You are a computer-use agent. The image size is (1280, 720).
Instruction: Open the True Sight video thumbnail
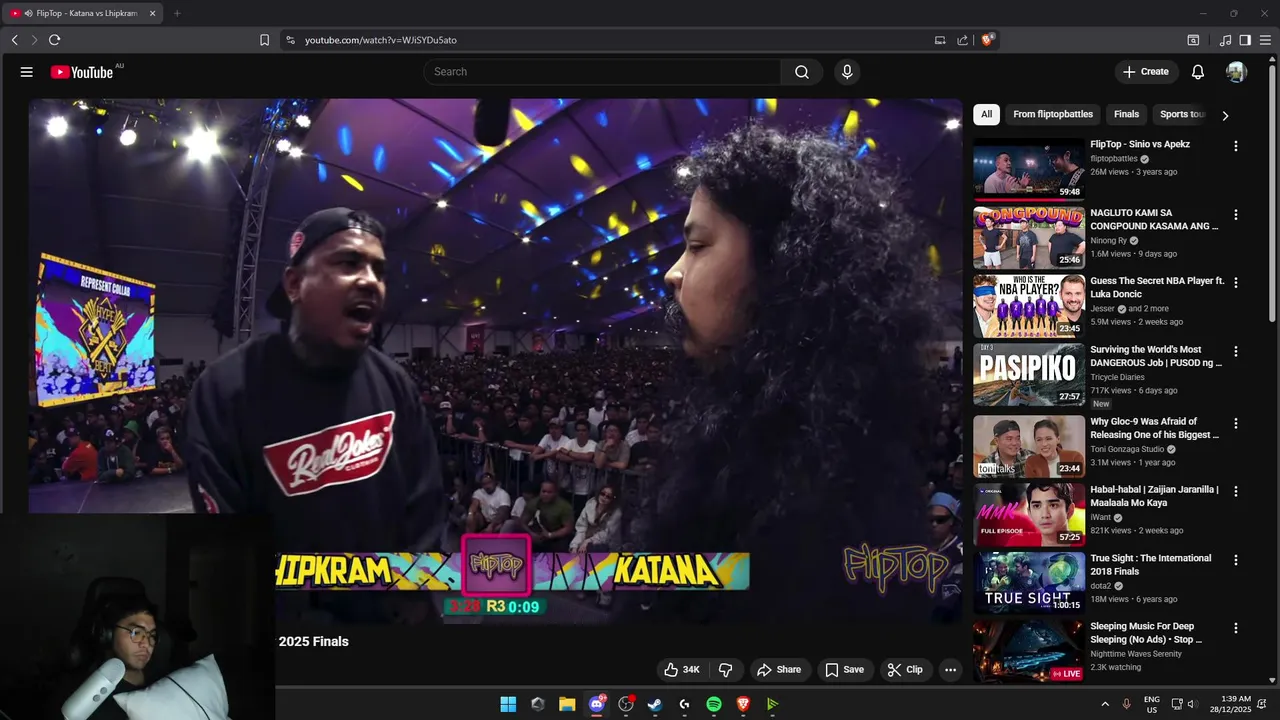tap(1029, 582)
